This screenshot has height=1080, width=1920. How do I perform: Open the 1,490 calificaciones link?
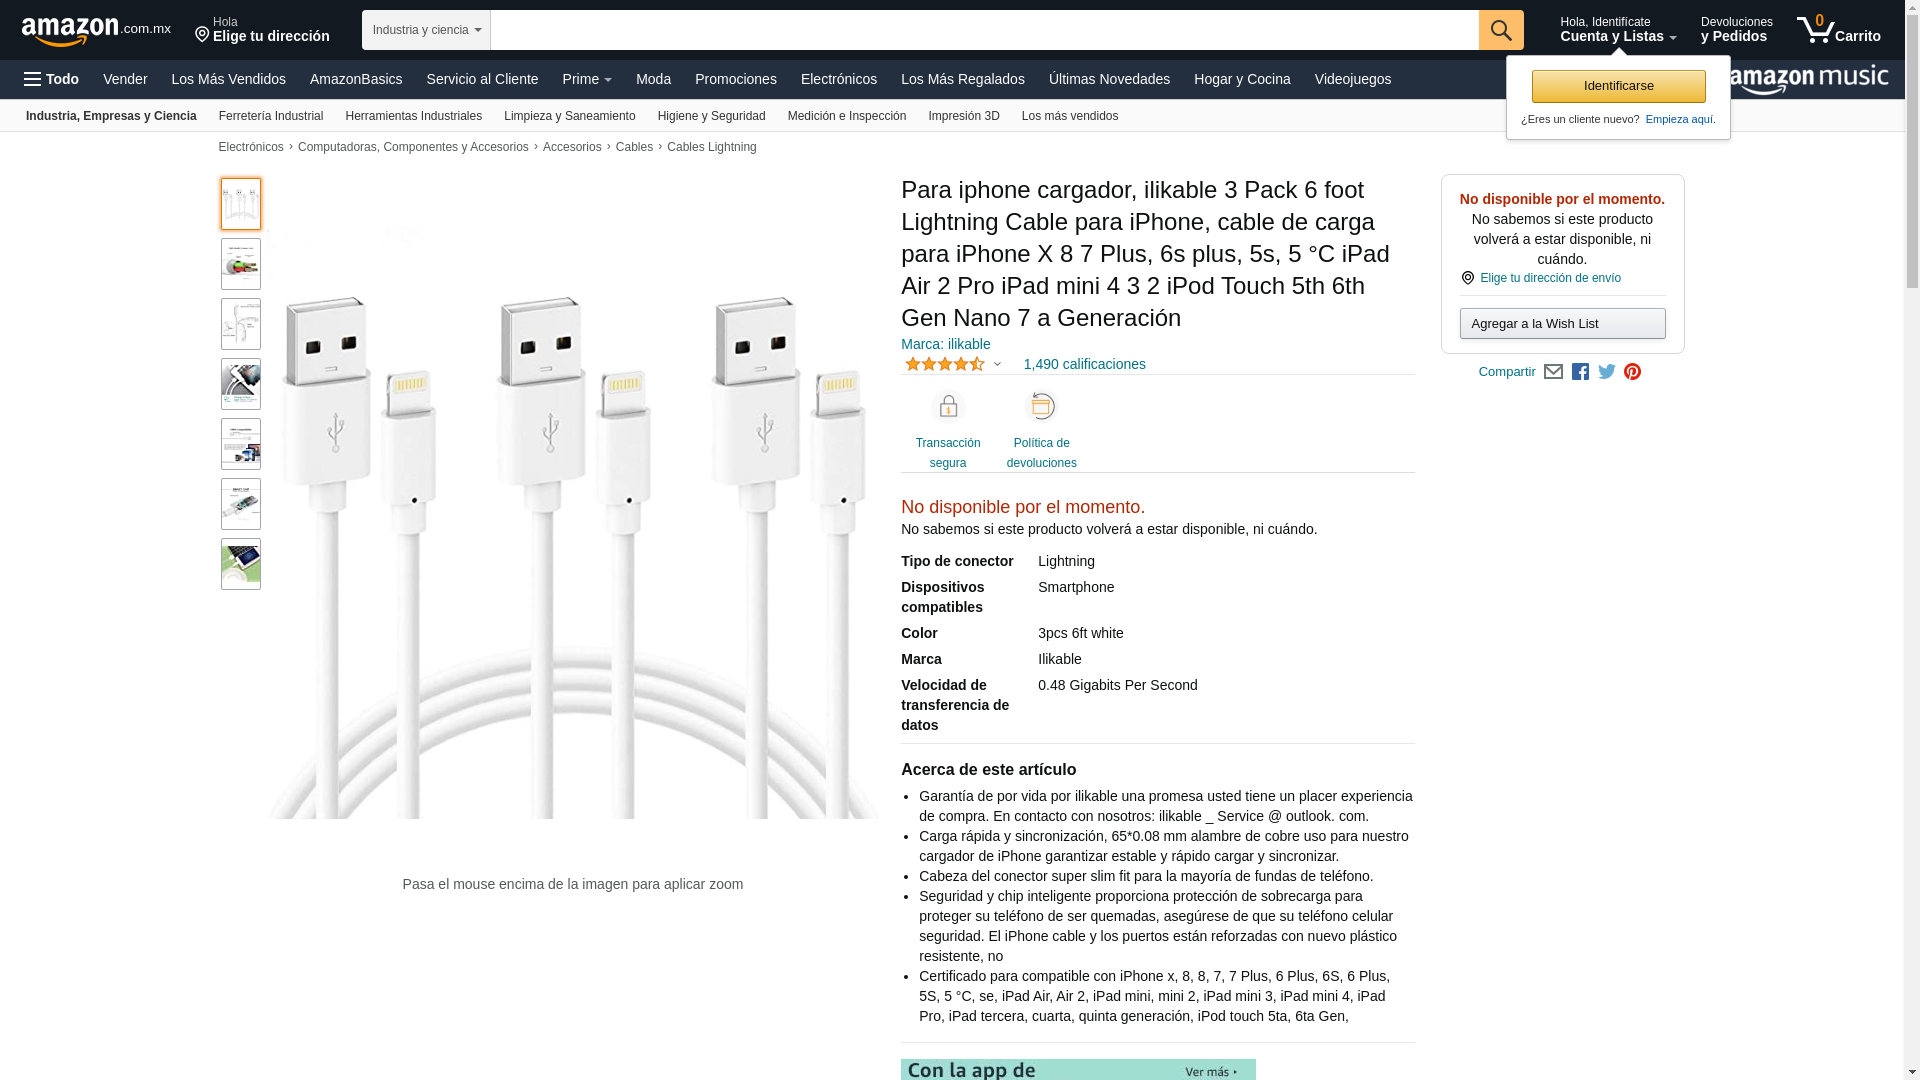click(x=1085, y=364)
